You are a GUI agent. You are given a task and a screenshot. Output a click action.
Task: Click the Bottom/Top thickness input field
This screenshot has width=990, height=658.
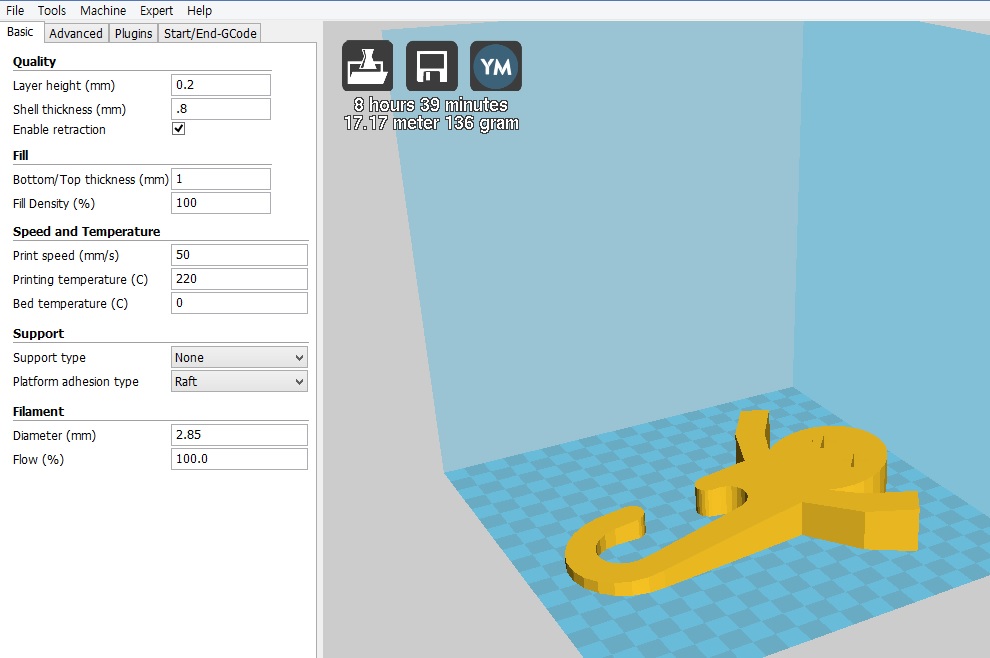coord(221,179)
